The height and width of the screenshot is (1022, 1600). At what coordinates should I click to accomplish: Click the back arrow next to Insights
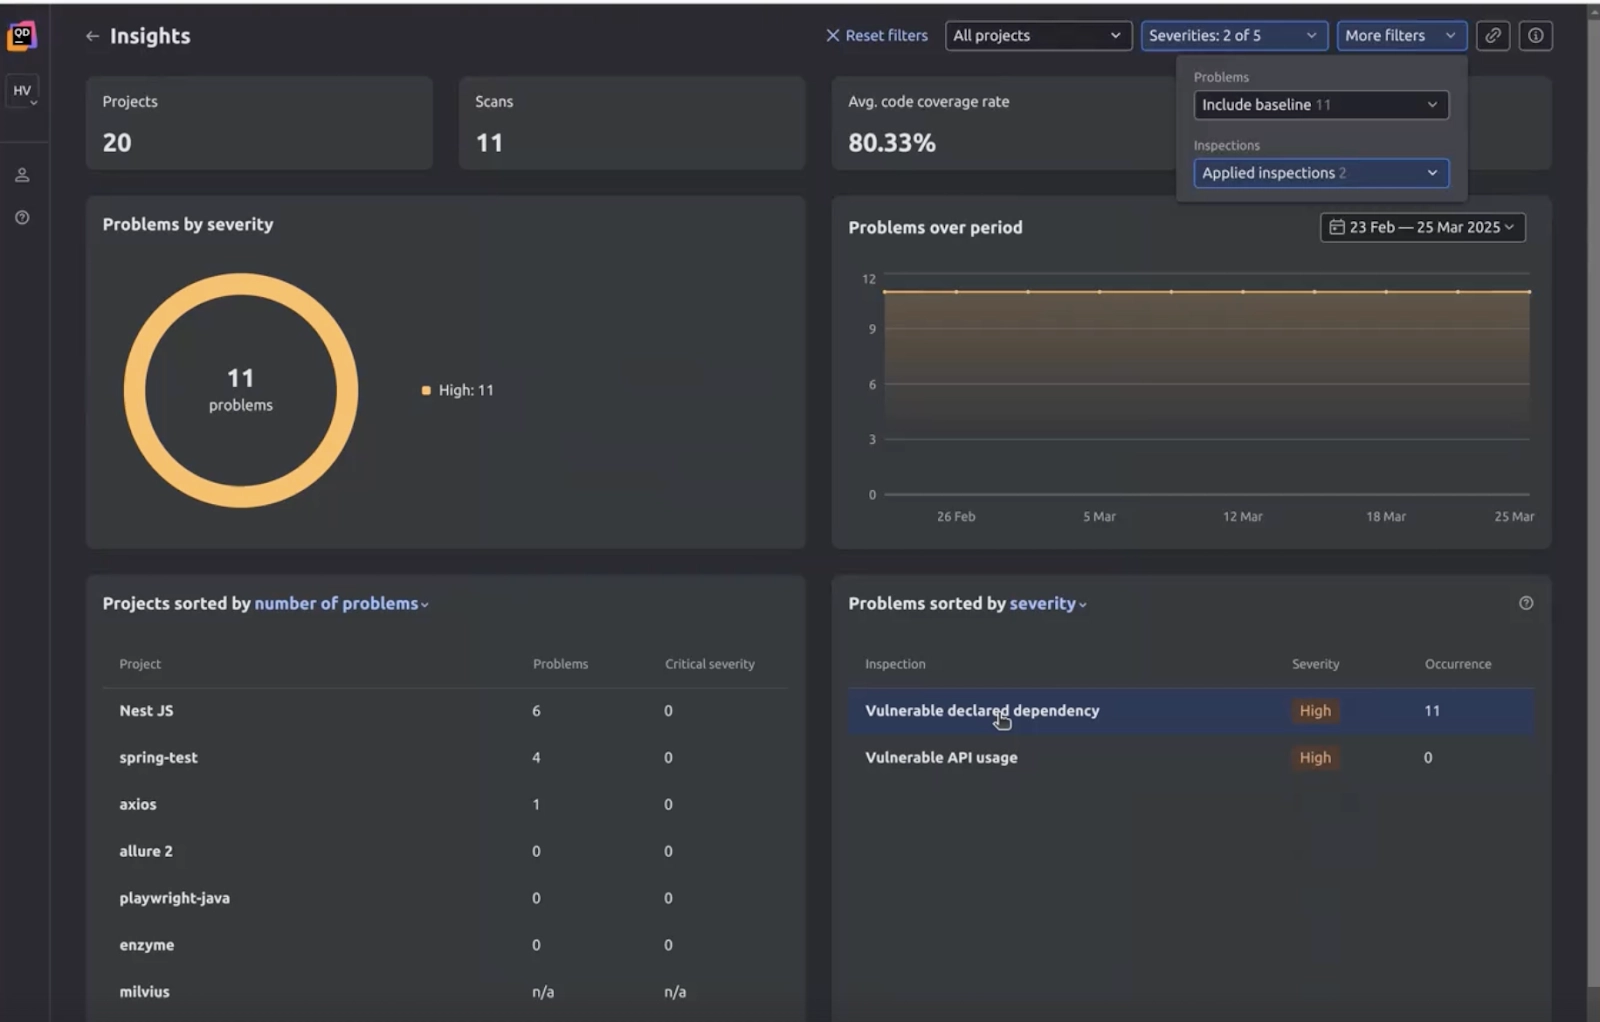[92, 36]
